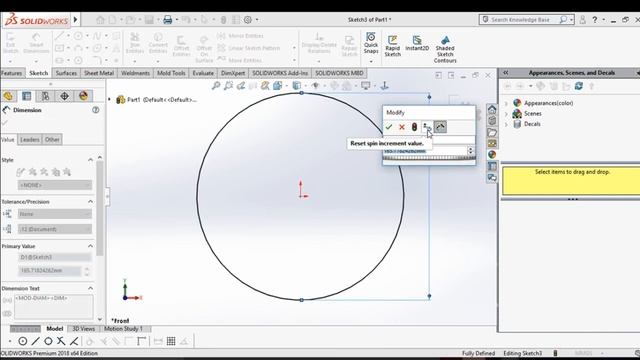Image resolution: width=640 pixels, height=360 pixels.
Task: Switch to the Weldments tab
Action: [x=135, y=73]
